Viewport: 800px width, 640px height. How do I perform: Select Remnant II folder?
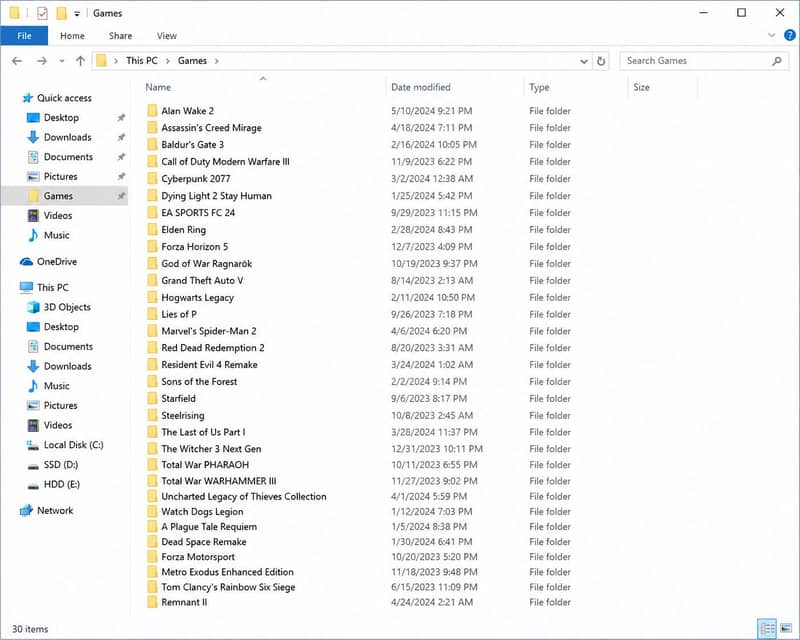point(184,602)
